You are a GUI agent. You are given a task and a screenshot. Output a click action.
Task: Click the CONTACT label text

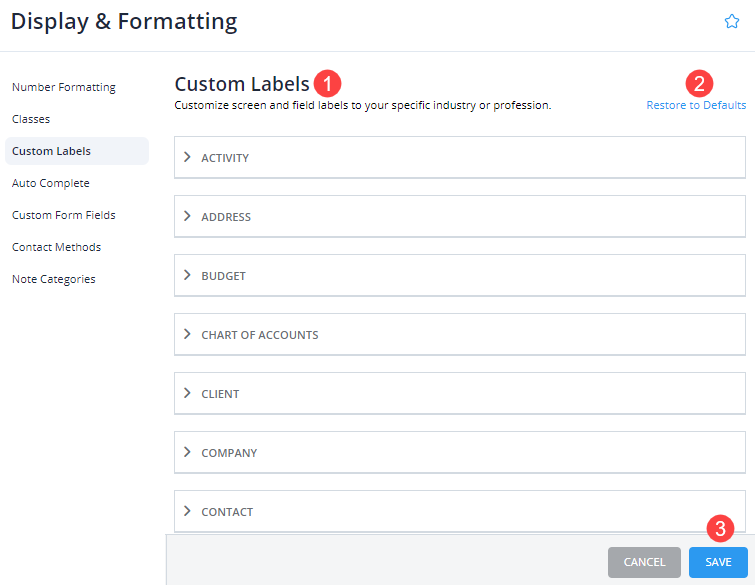pyautogui.click(x=227, y=512)
